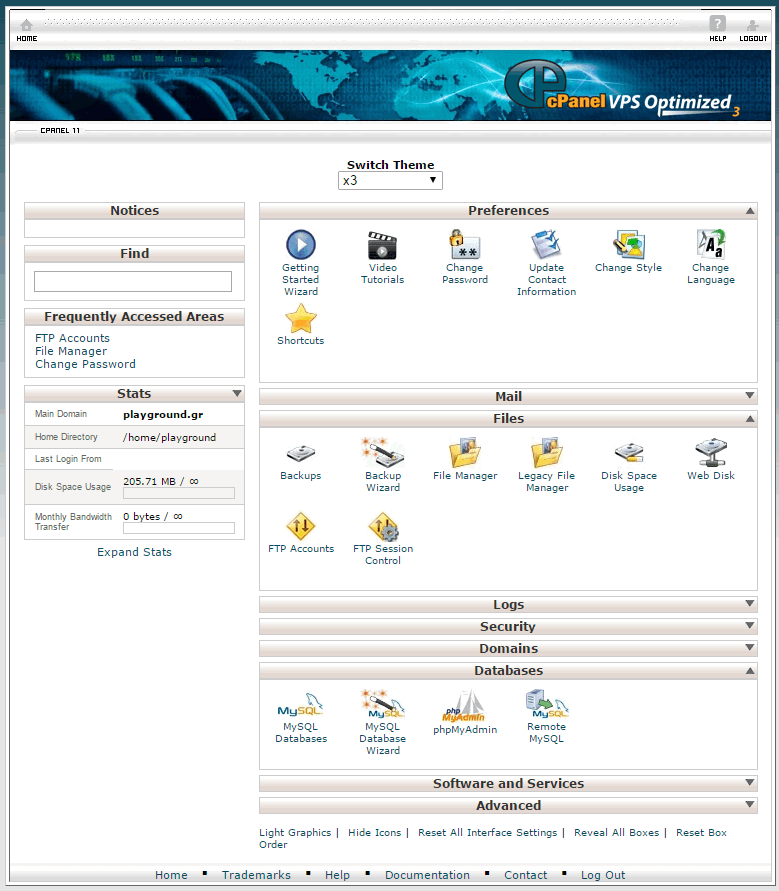Open Documentation in footer menu

427,875
